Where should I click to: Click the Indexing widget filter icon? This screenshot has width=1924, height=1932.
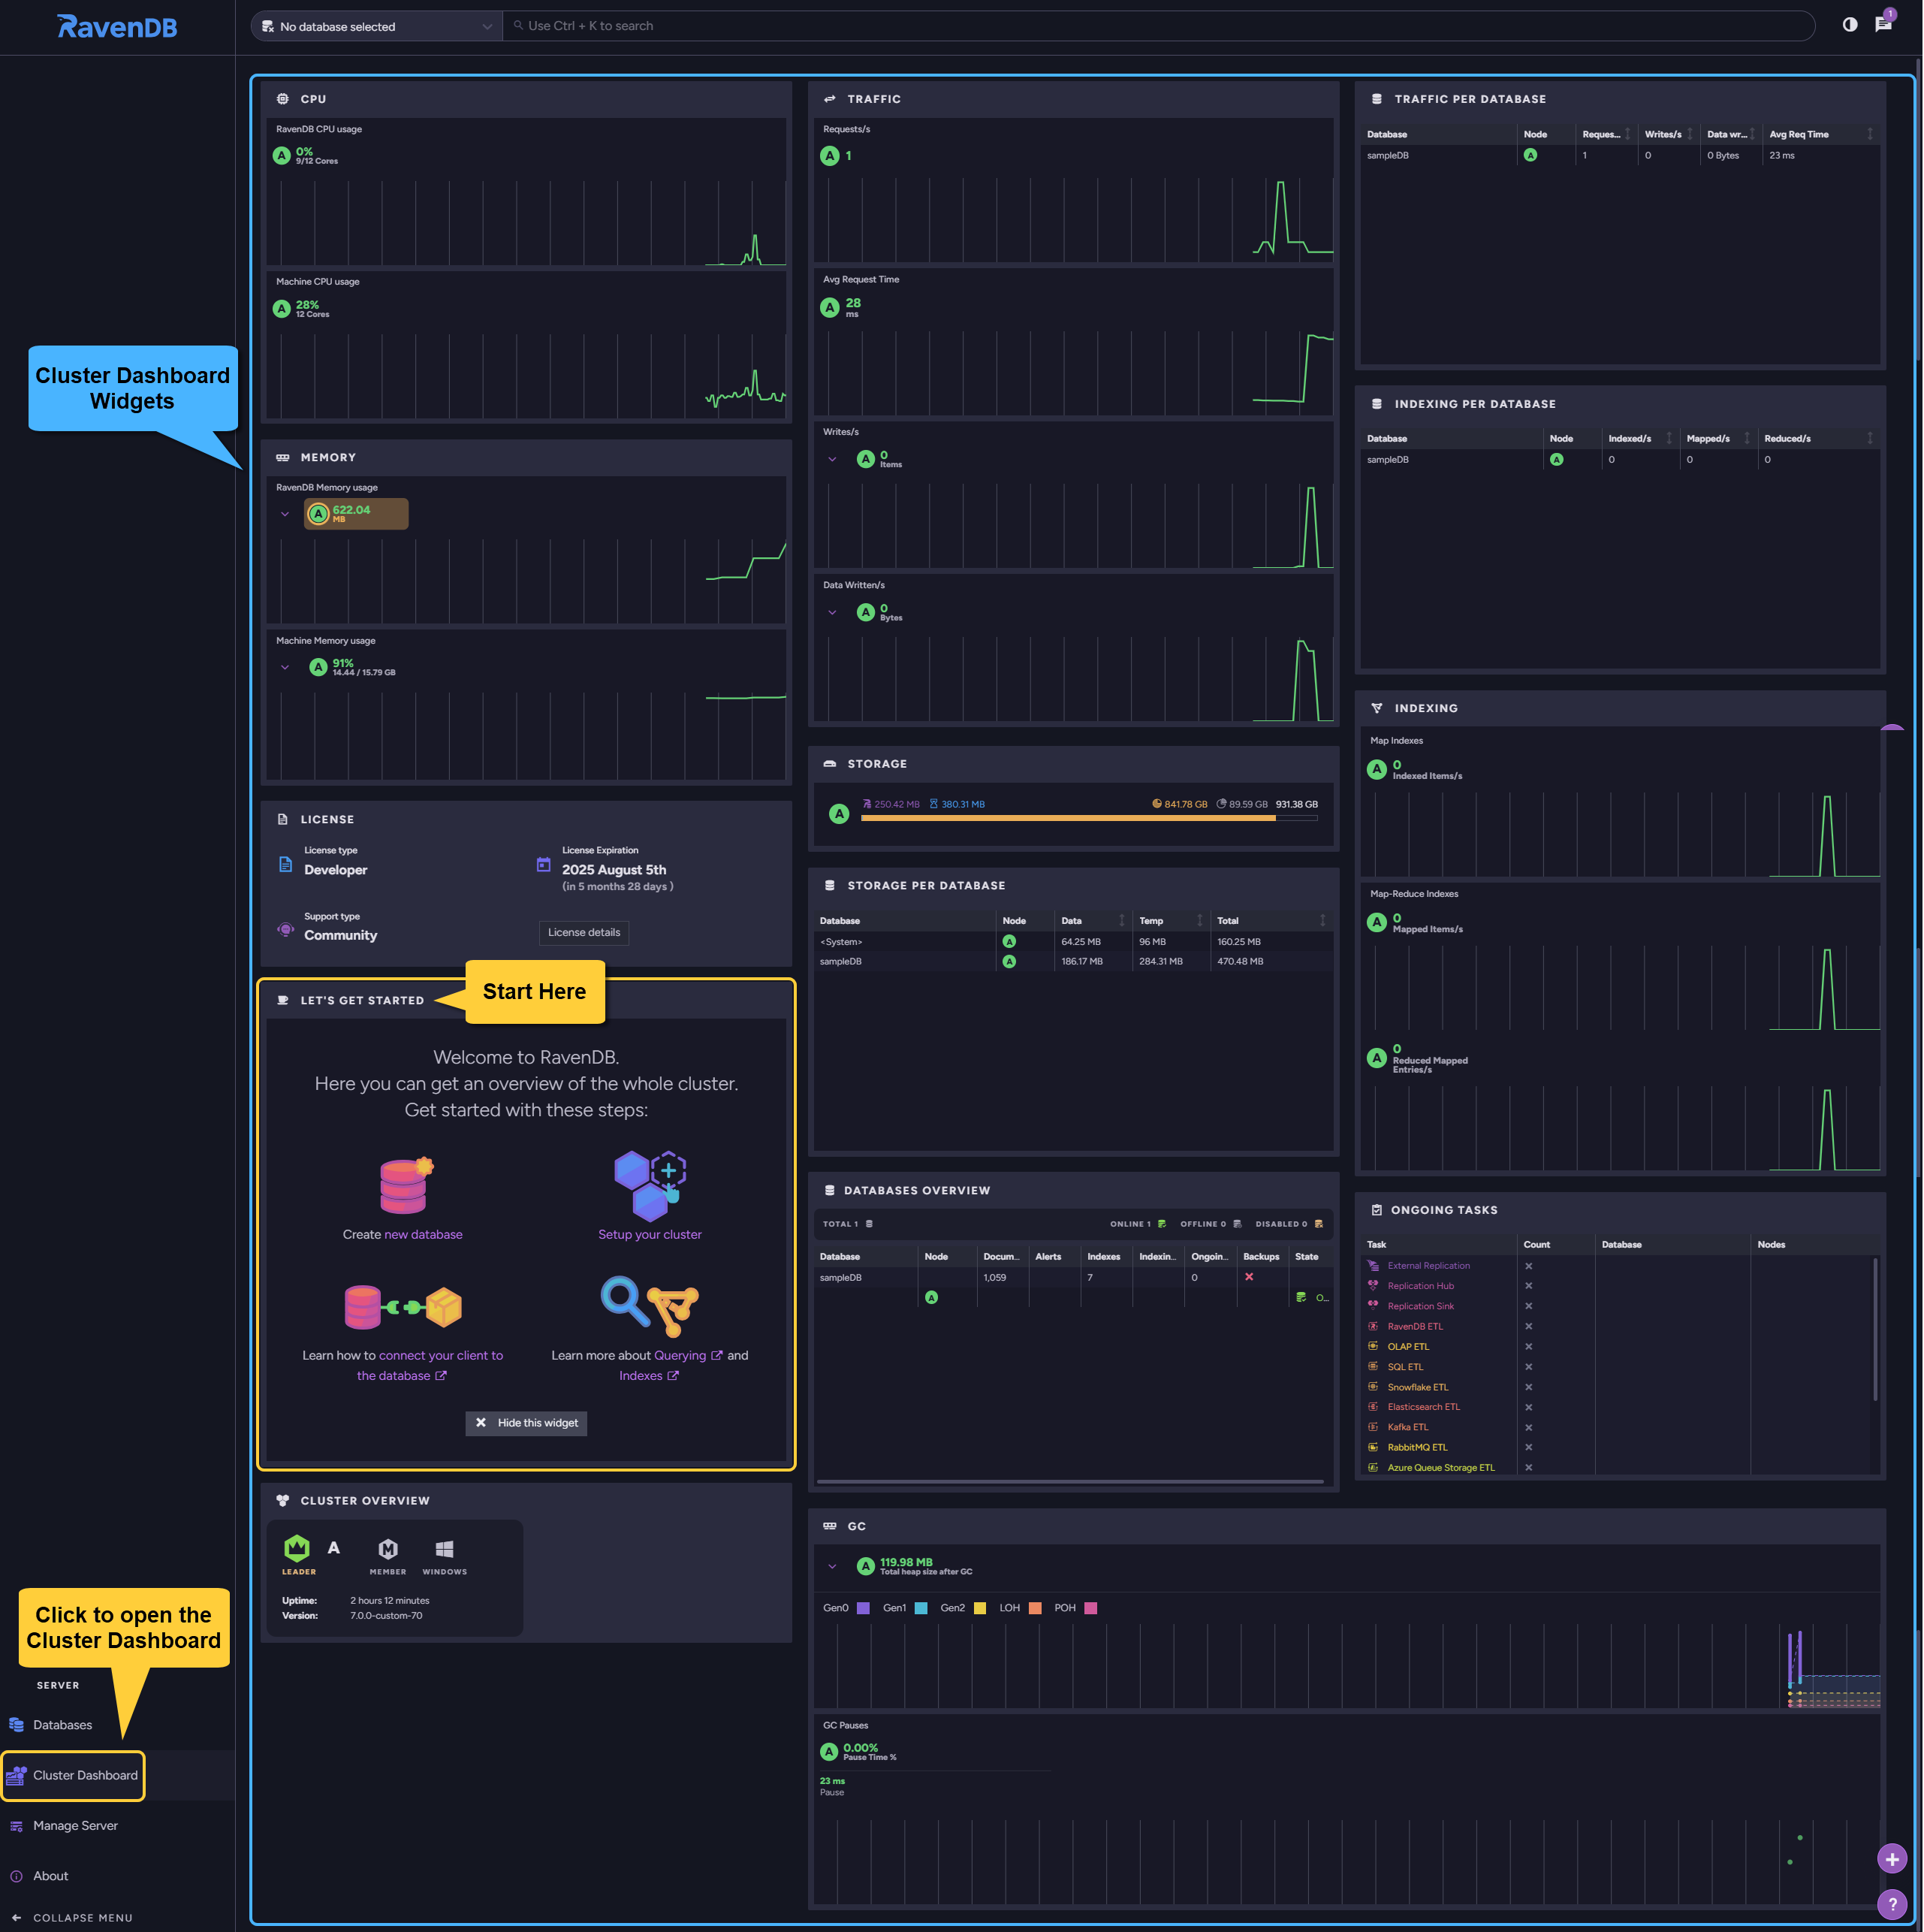pos(1376,708)
